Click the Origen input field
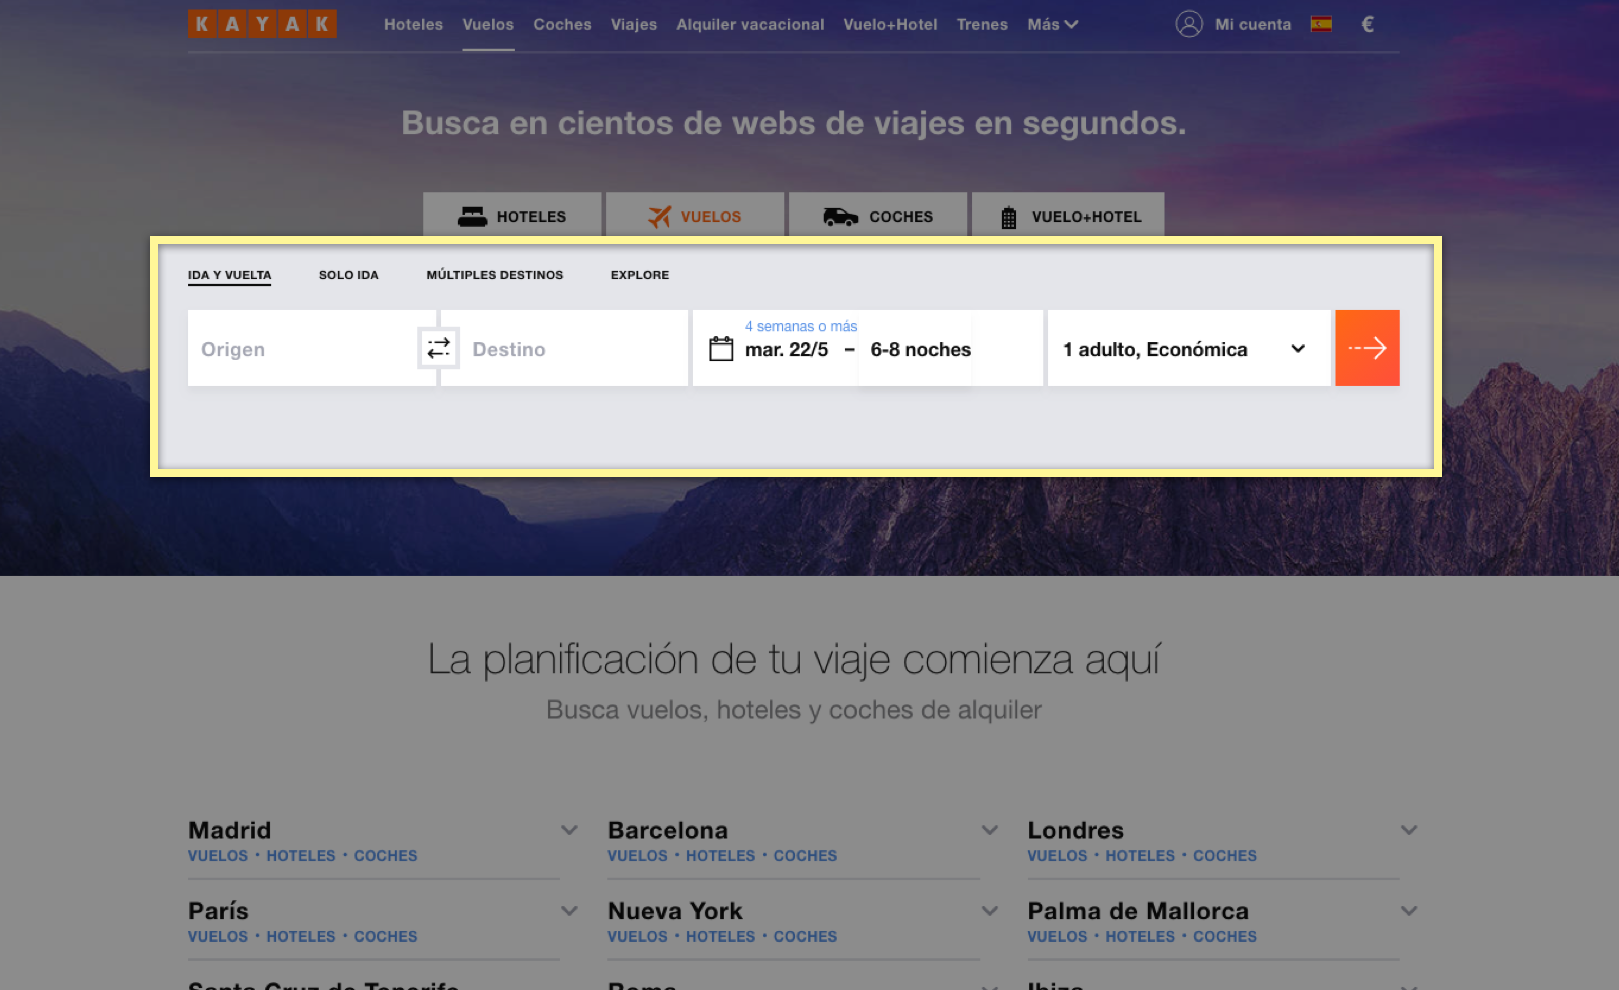The image size is (1619, 990). pos(300,349)
